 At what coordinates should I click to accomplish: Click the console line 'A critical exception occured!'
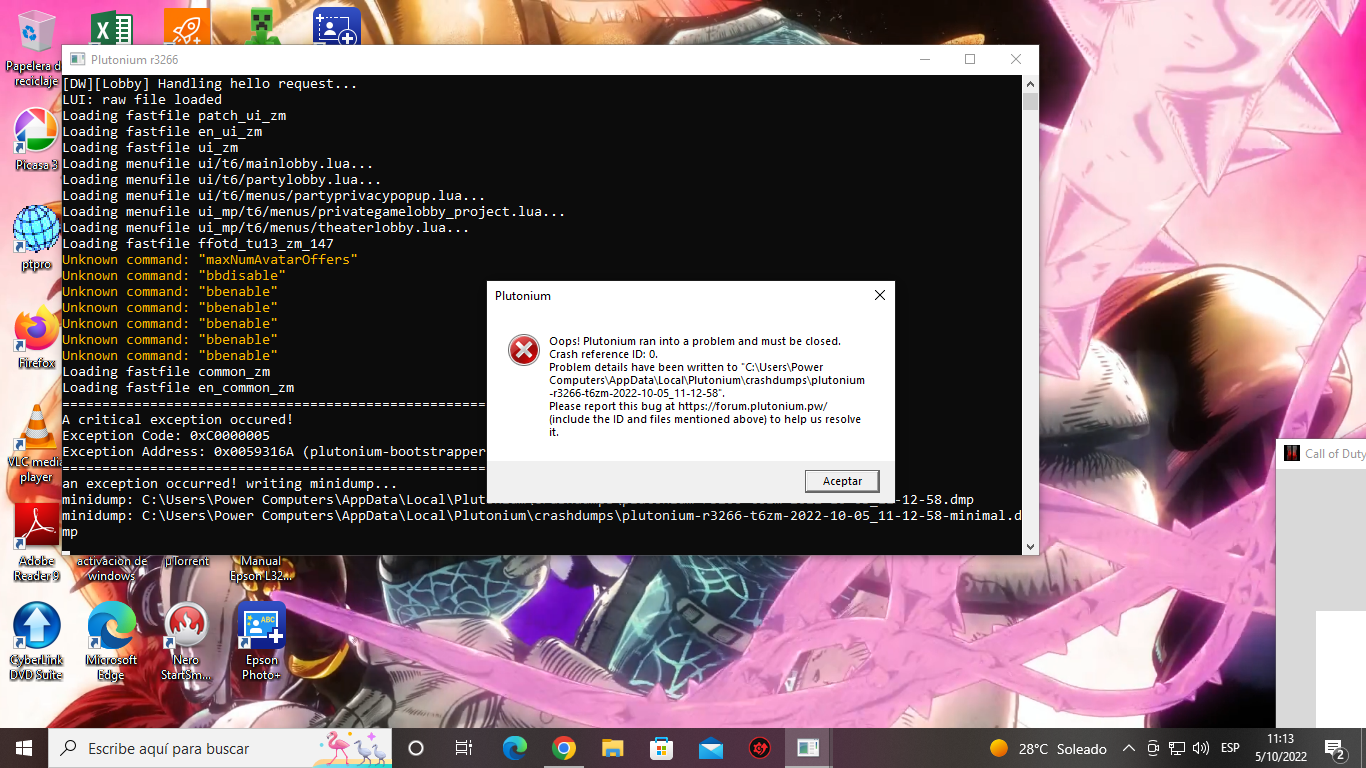pyautogui.click(x=177, y=419)
